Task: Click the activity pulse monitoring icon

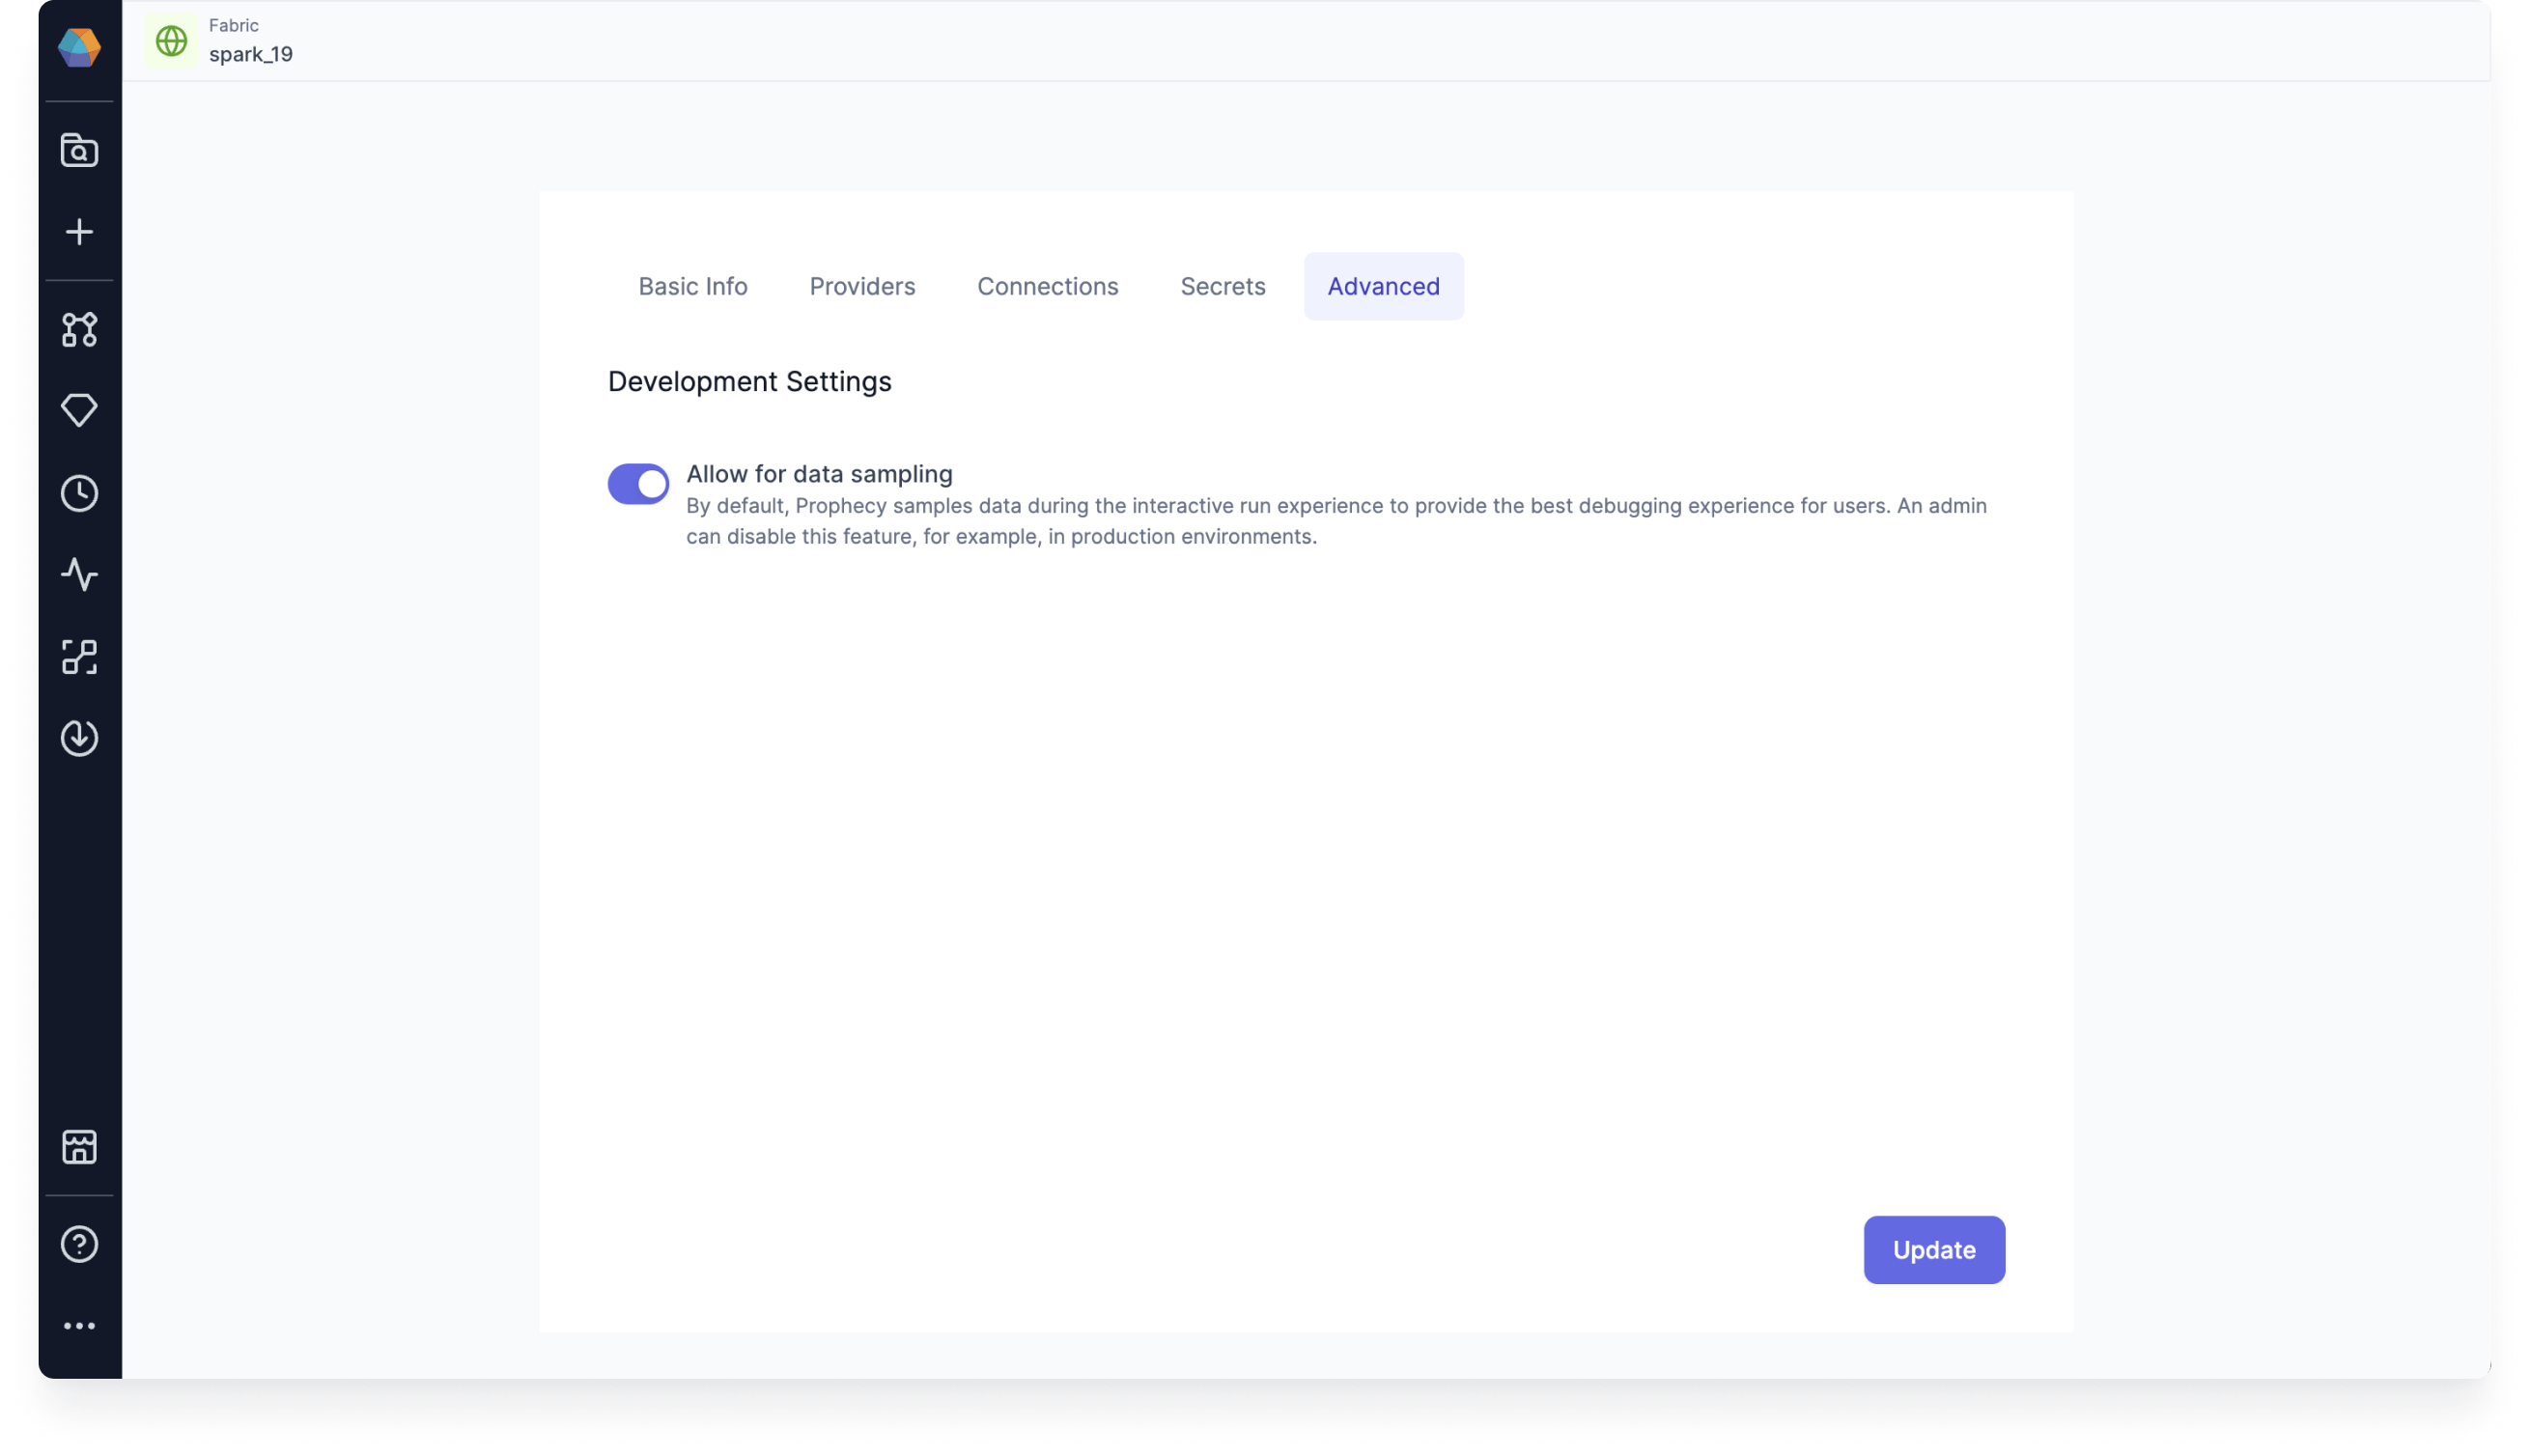Action: [79, 574]
